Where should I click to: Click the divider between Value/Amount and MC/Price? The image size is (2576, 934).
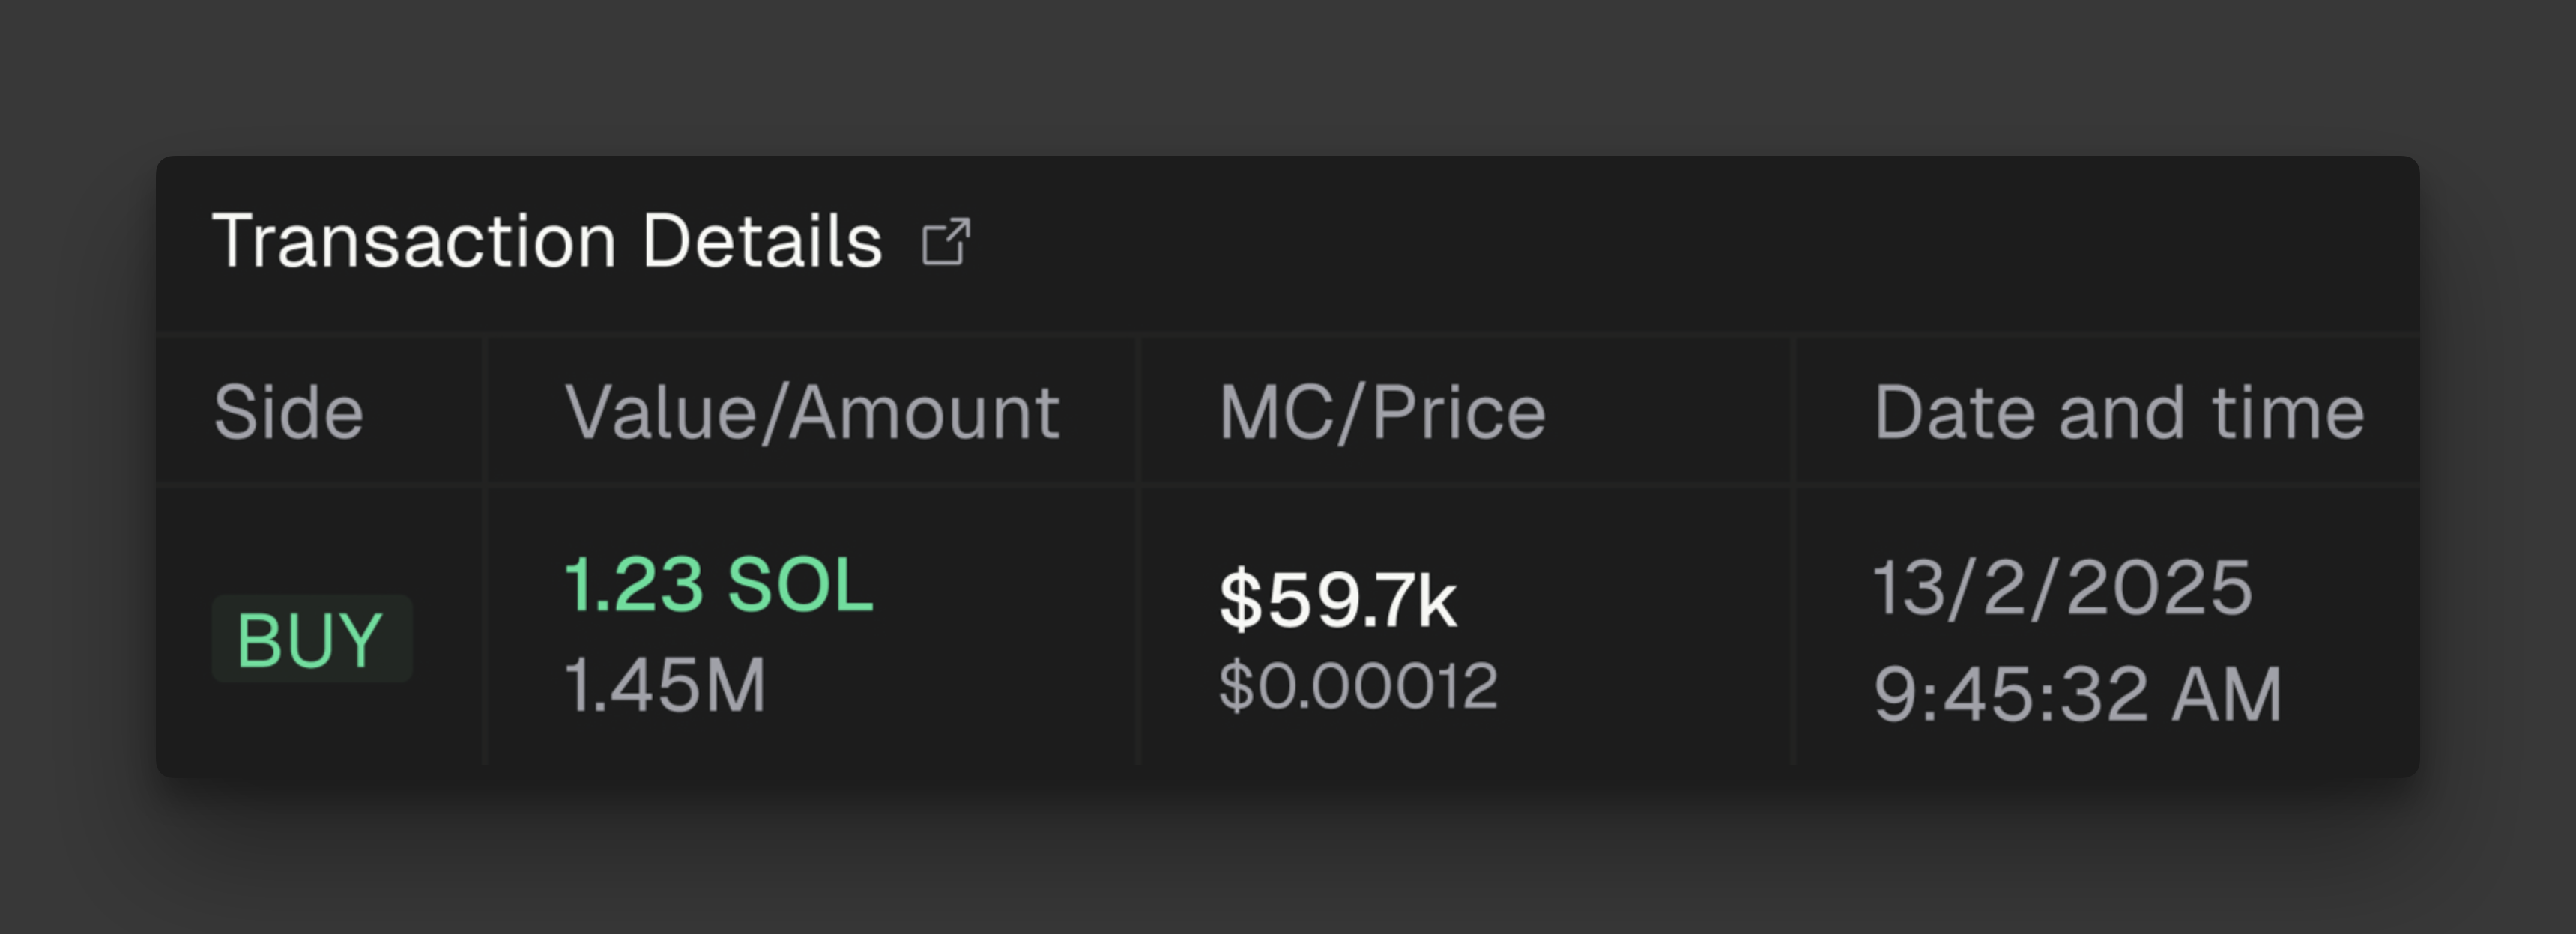pyautogui.click(x=1137, y=560)
